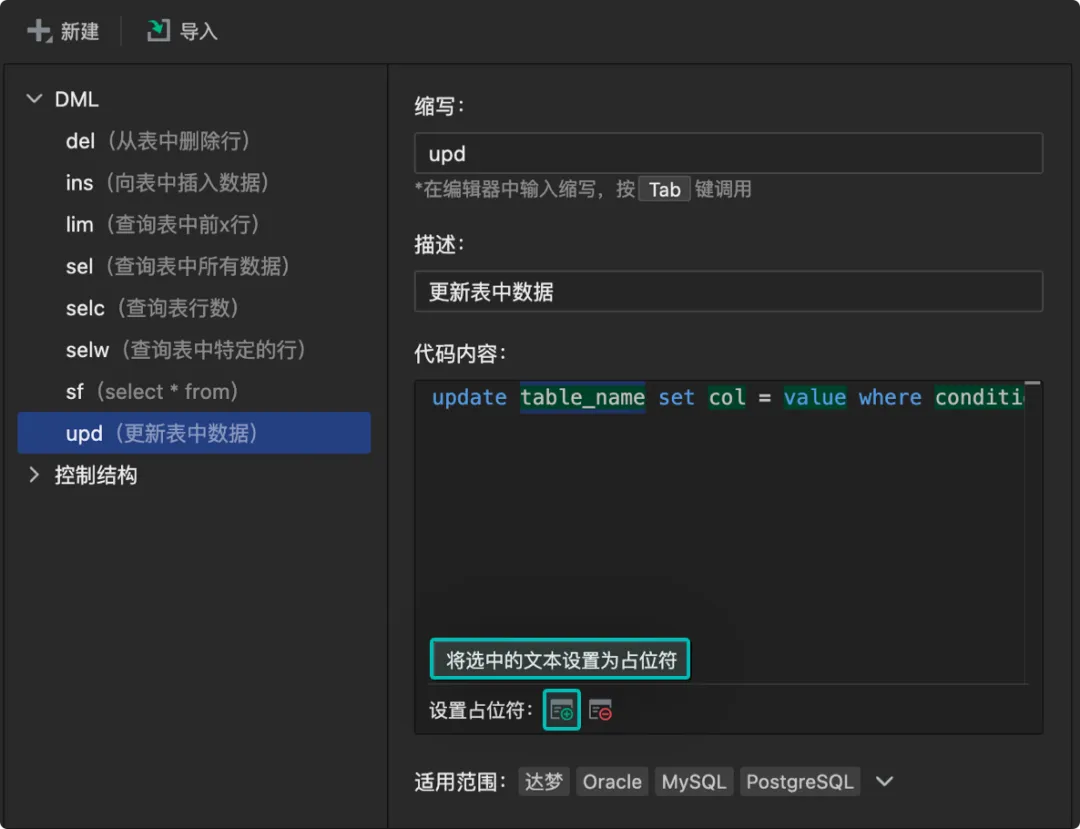Select the ins snippet
This screenshot has height=829, width=1080.
coord(194,183)
